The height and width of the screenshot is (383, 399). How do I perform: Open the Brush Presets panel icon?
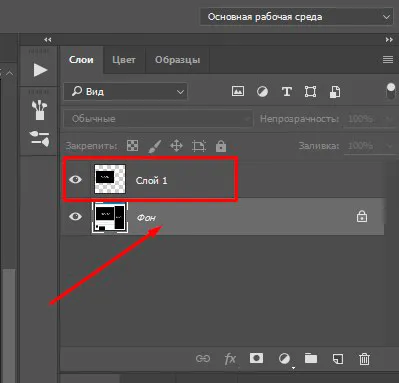click(39, 110)
